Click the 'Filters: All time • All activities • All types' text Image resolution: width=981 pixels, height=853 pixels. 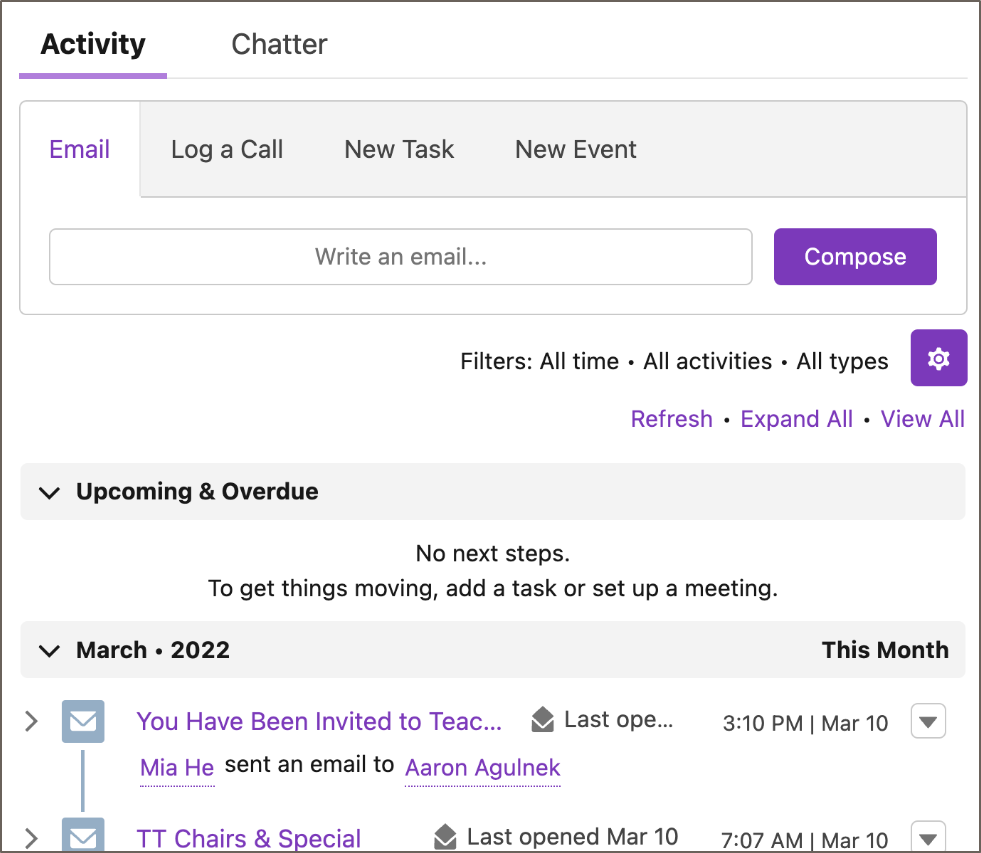tap(674, 361)
